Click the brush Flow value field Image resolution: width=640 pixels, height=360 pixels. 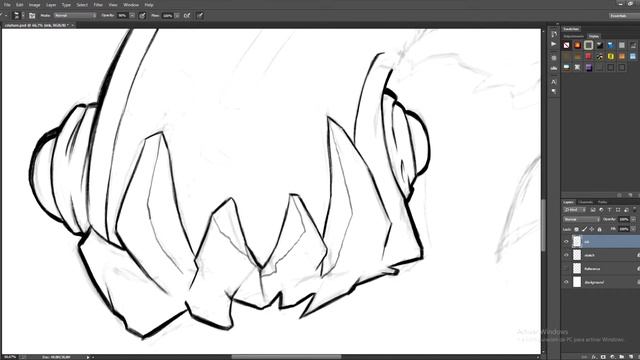click(167, 16)
